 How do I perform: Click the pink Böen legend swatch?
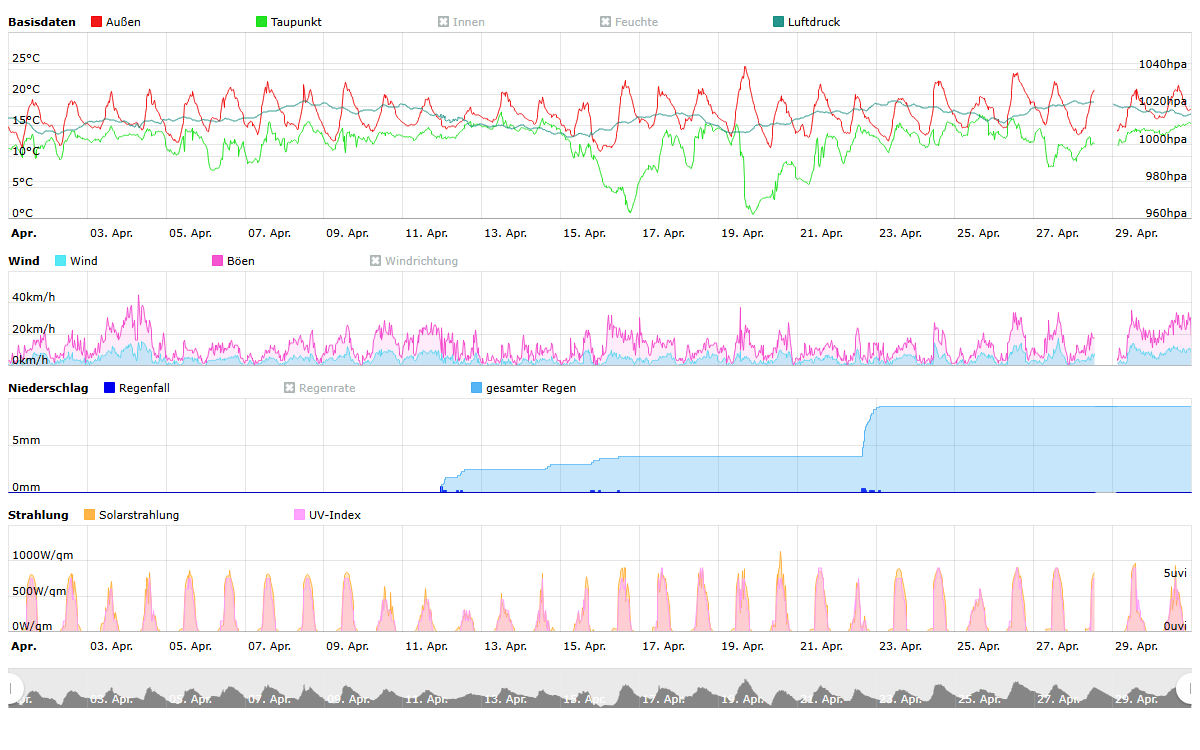click(218, 261)
